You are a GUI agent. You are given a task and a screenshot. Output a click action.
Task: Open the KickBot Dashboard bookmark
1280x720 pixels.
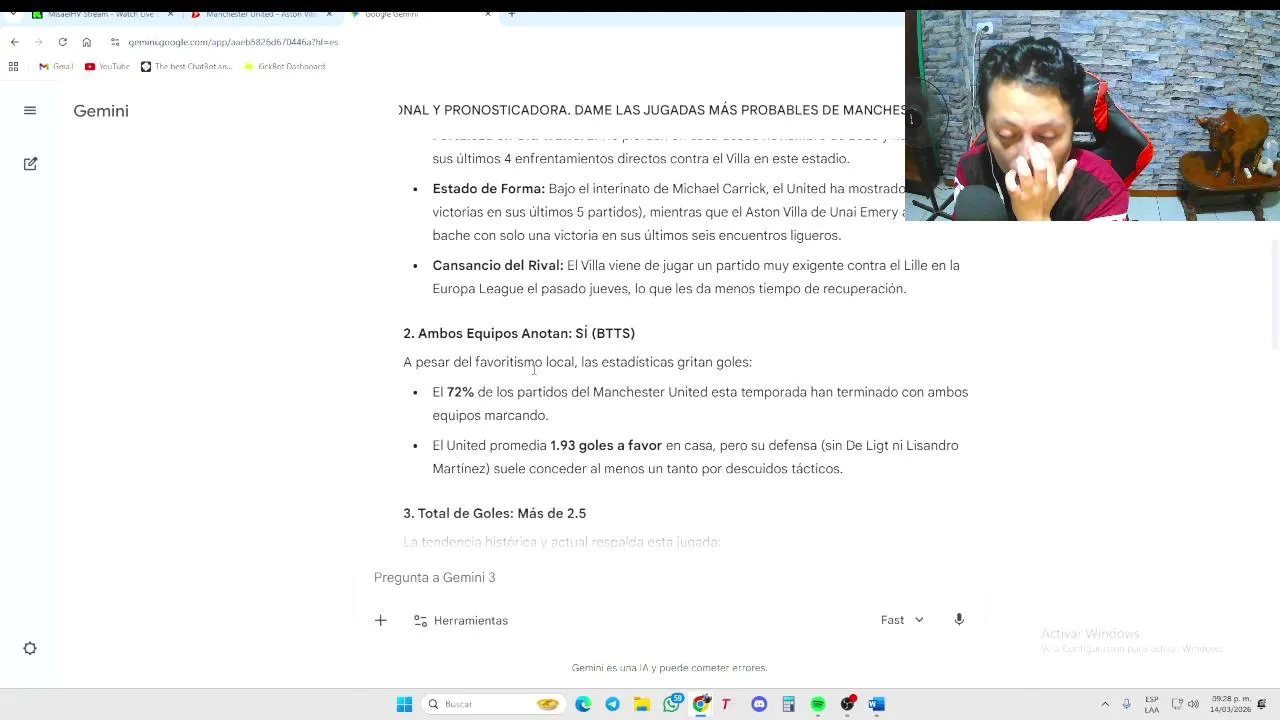click(284, 66)
